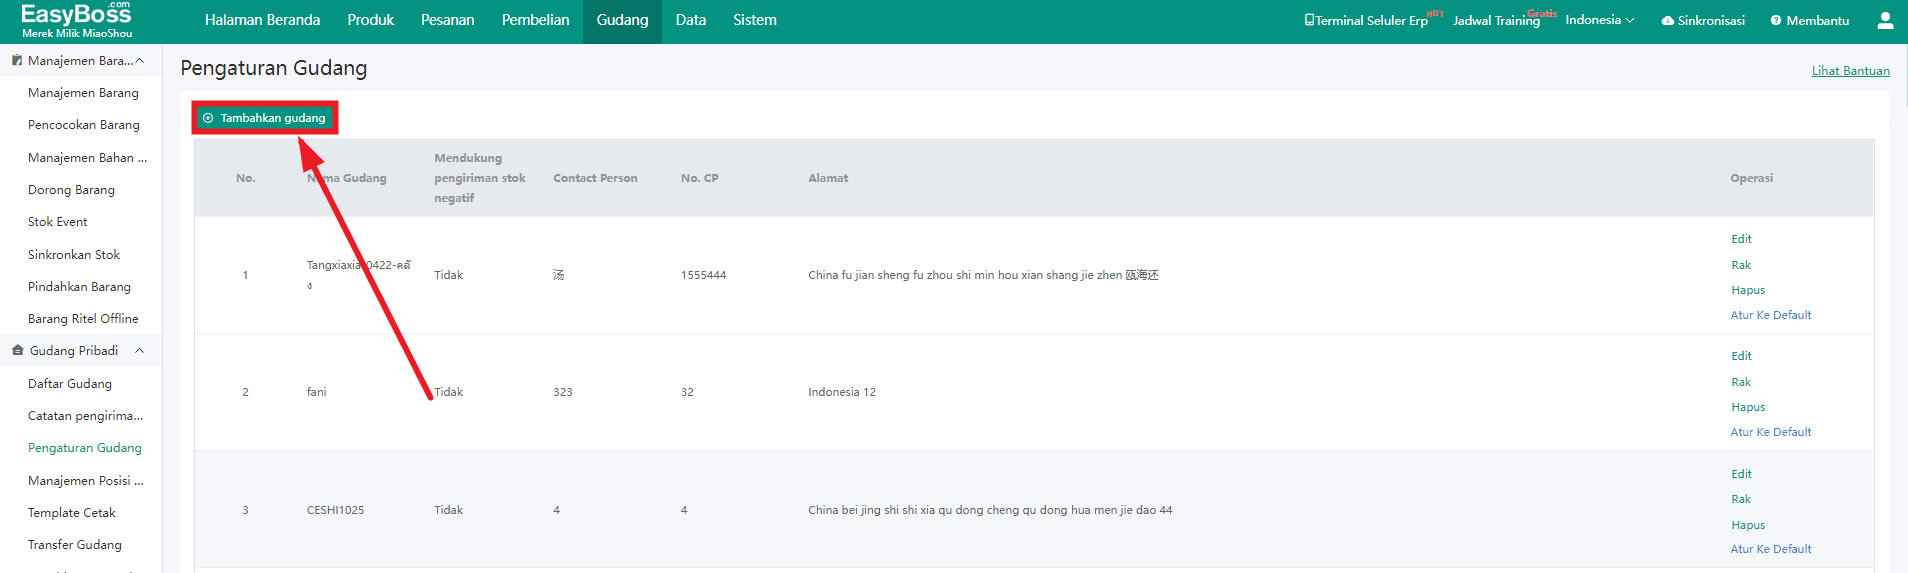Open the Indonesia language dropdown
The image size is (1908, 573).
1599,20
